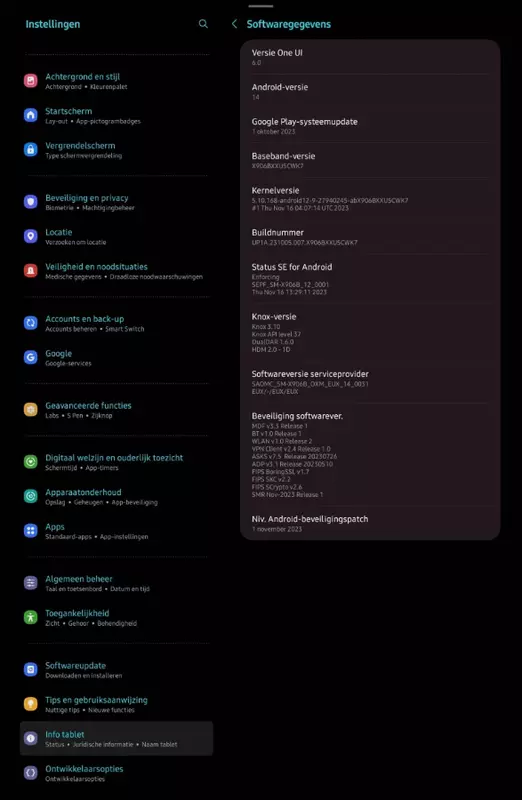Open Ontwikkelaarsopties at the list bottom

(x=116, y=773)
